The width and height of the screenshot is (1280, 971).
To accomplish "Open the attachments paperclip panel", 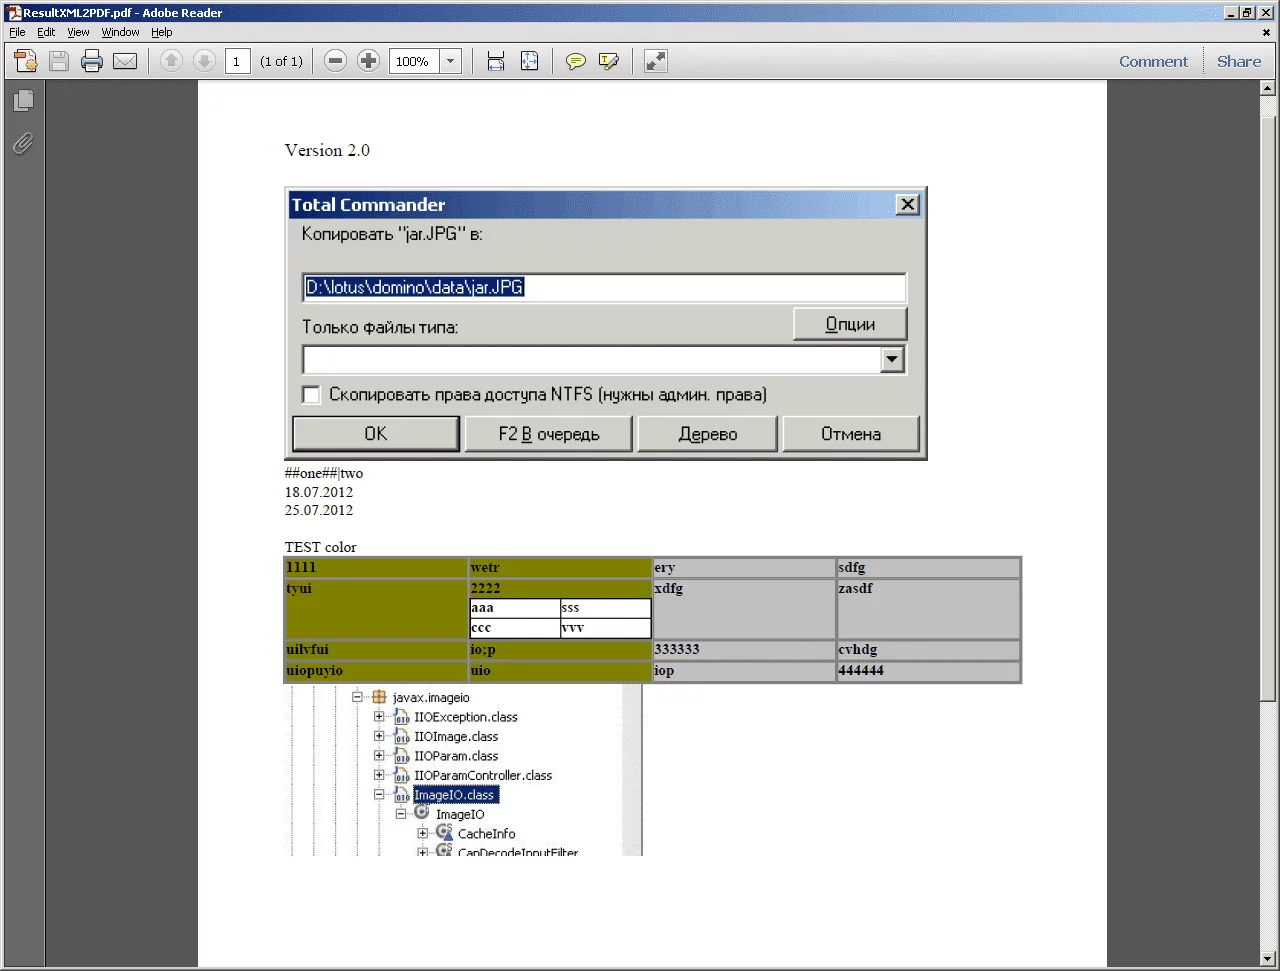I will 23,144.
